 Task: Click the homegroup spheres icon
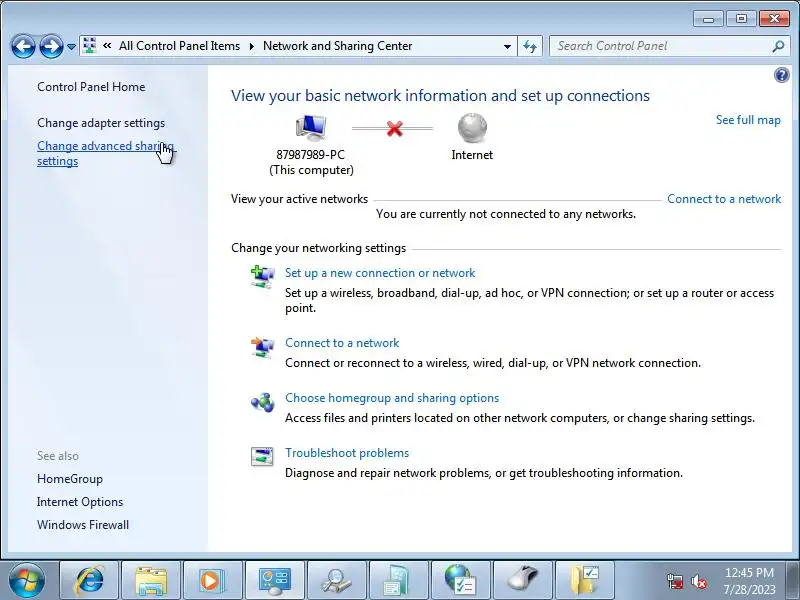(x=262, y=403)
